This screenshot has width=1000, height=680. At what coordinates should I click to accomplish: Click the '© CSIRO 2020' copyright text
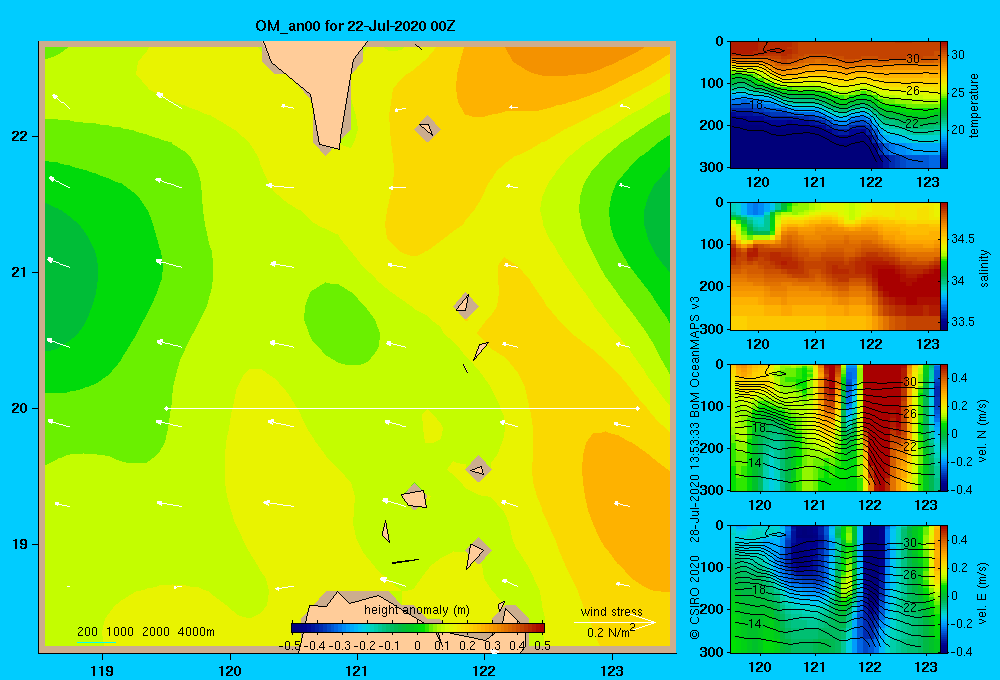695,597
